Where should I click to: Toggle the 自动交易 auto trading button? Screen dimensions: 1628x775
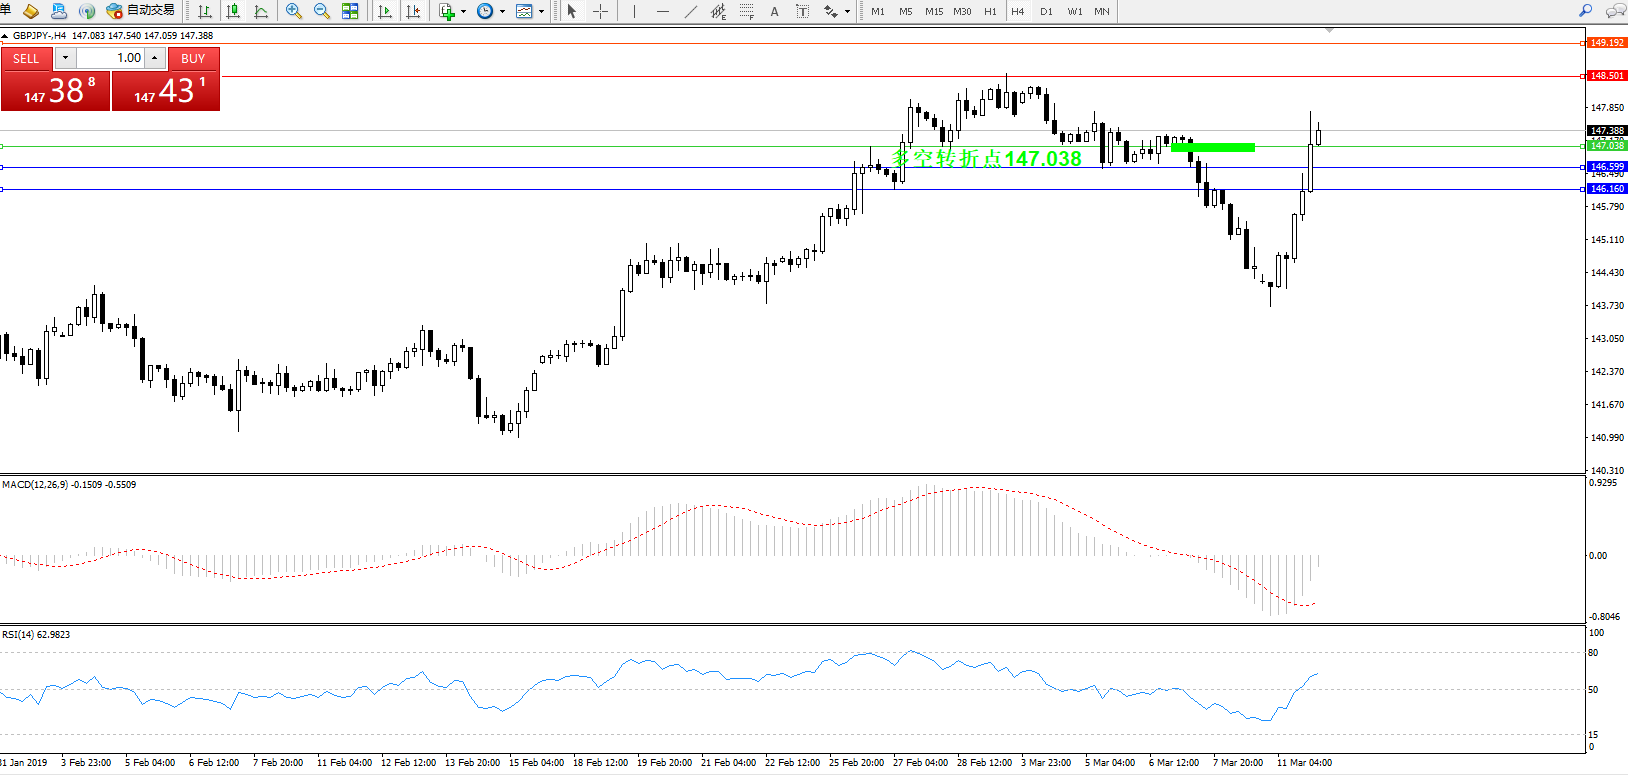point(141,11)
